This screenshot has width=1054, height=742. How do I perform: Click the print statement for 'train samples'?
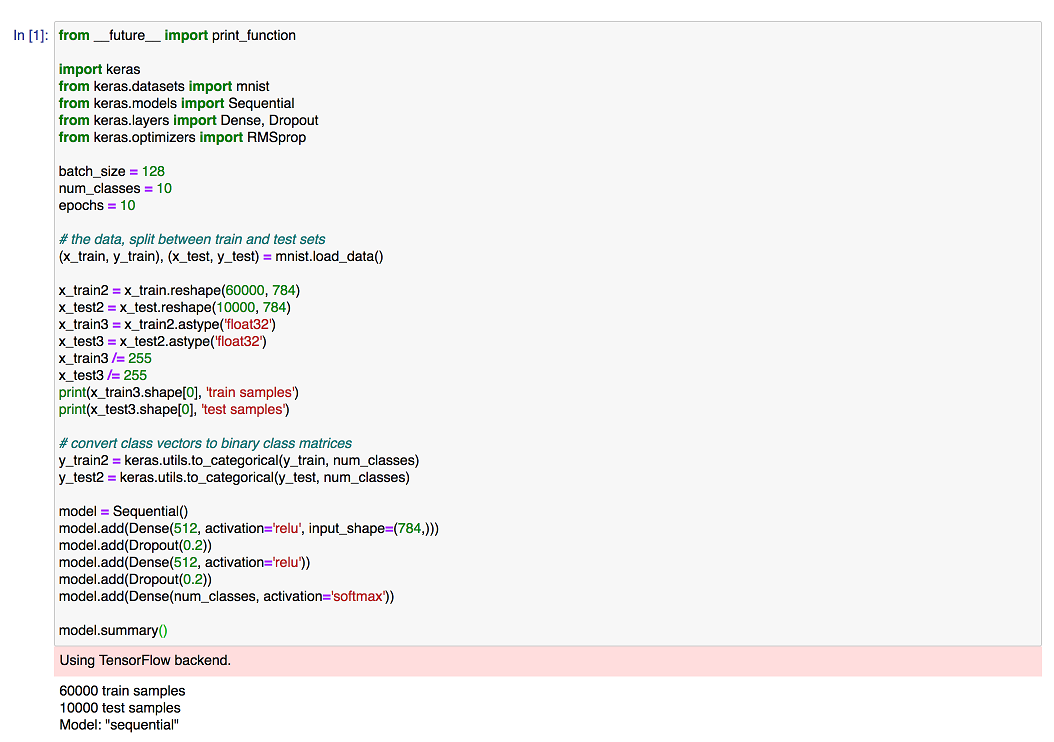179,393
